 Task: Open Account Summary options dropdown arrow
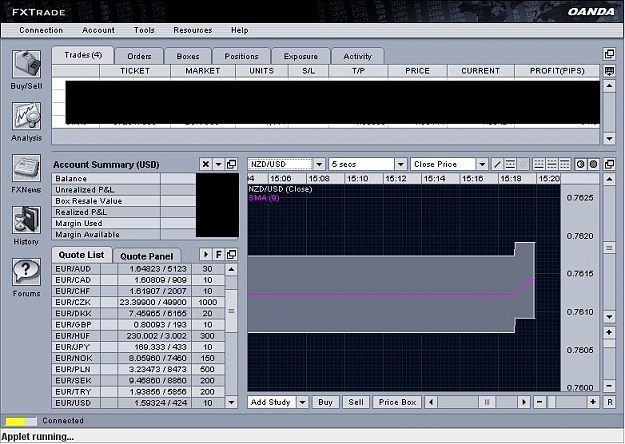point(218,164)
